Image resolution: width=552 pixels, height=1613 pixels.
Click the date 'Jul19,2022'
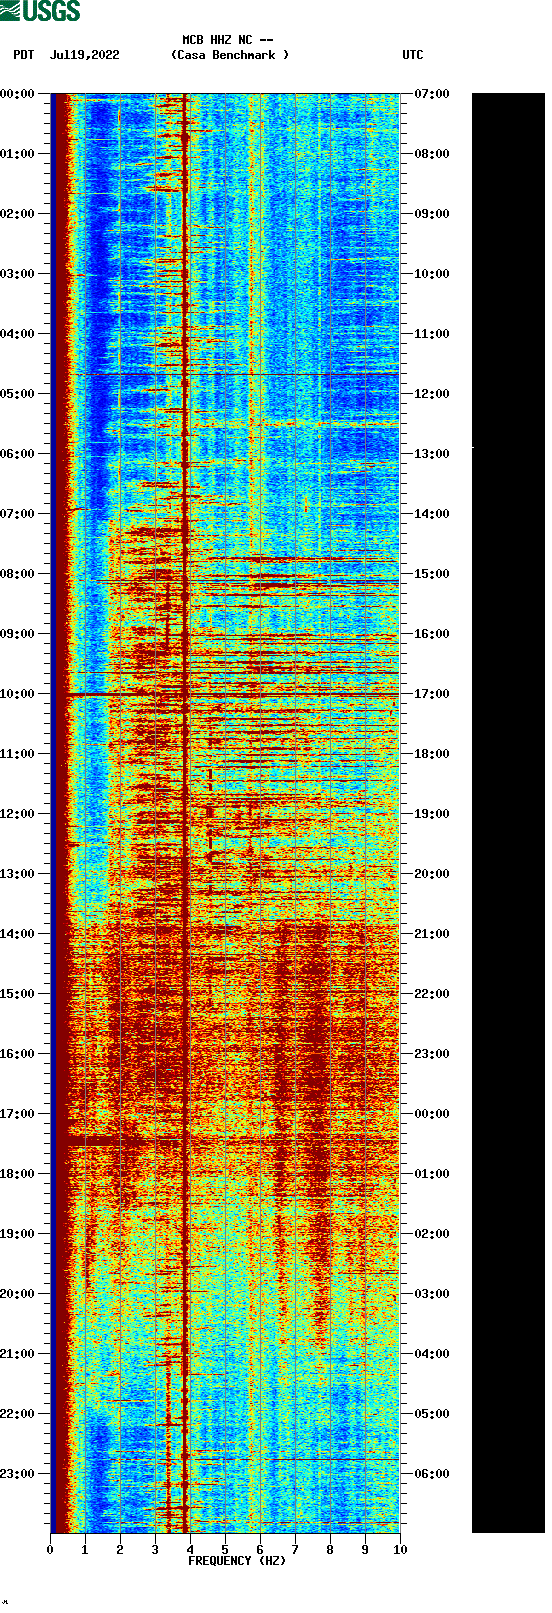pyautogui.click(x=84, y=55)
